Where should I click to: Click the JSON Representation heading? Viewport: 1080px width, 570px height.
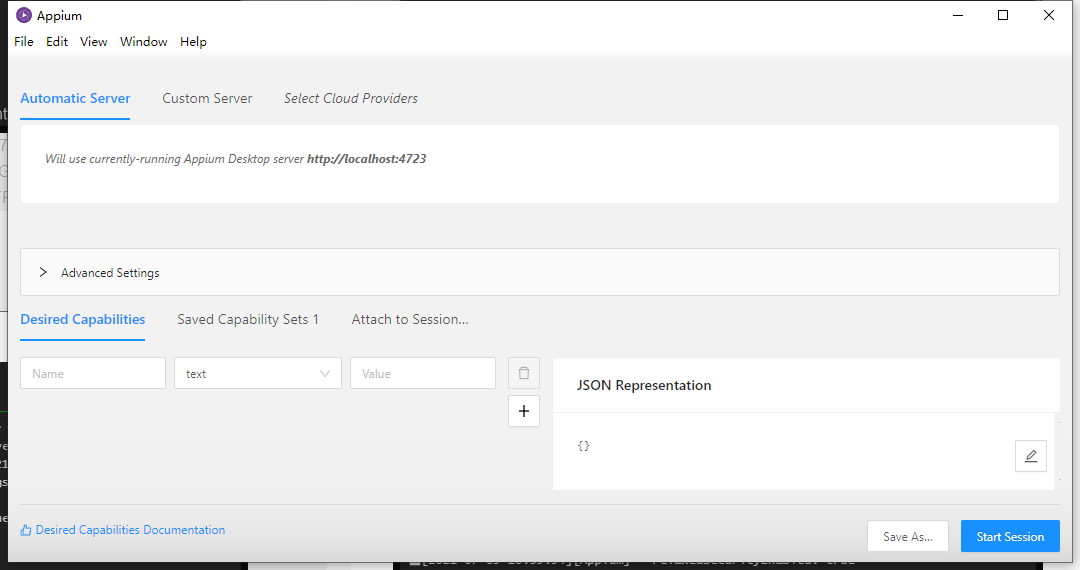coord(644,386)
